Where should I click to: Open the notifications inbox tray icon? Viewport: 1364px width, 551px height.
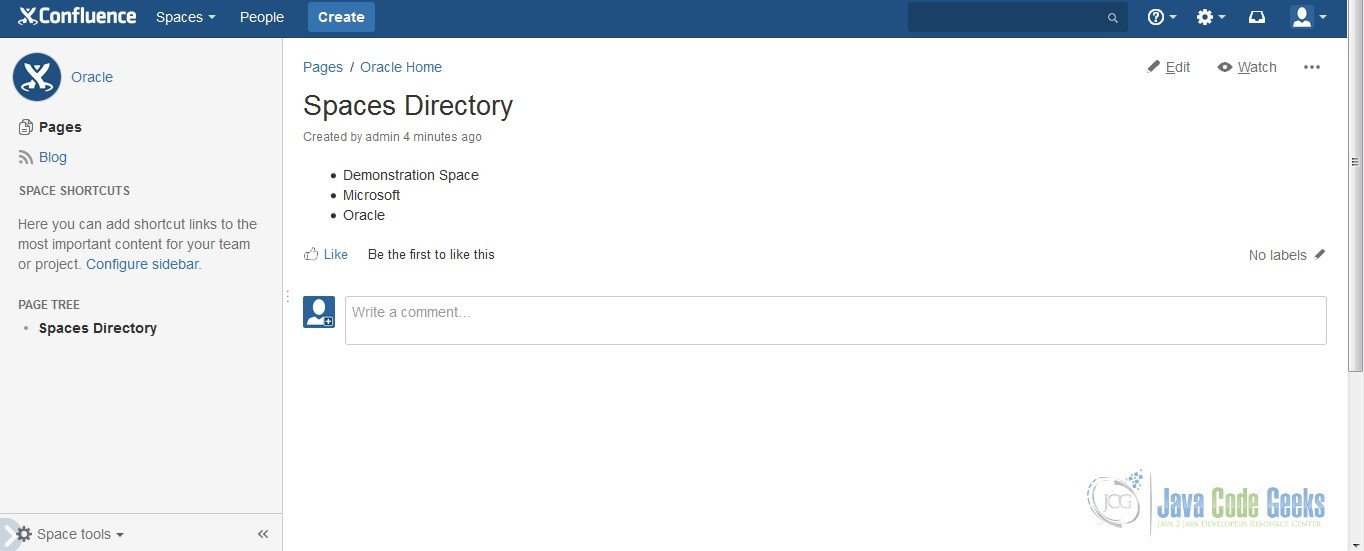[x=1257, y=17]
